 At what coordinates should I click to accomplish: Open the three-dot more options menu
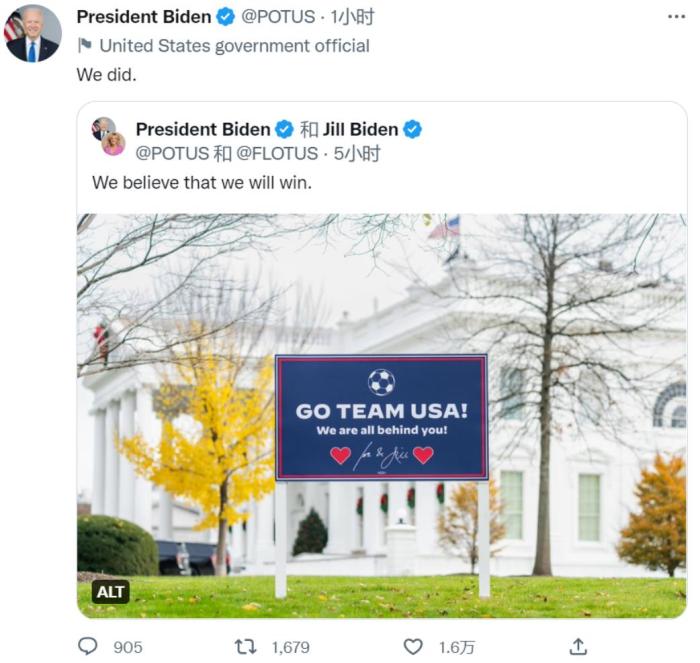676,17
